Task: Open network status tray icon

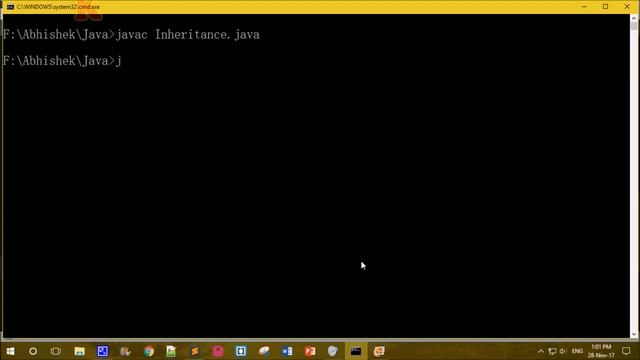Action: click(552, 351)
